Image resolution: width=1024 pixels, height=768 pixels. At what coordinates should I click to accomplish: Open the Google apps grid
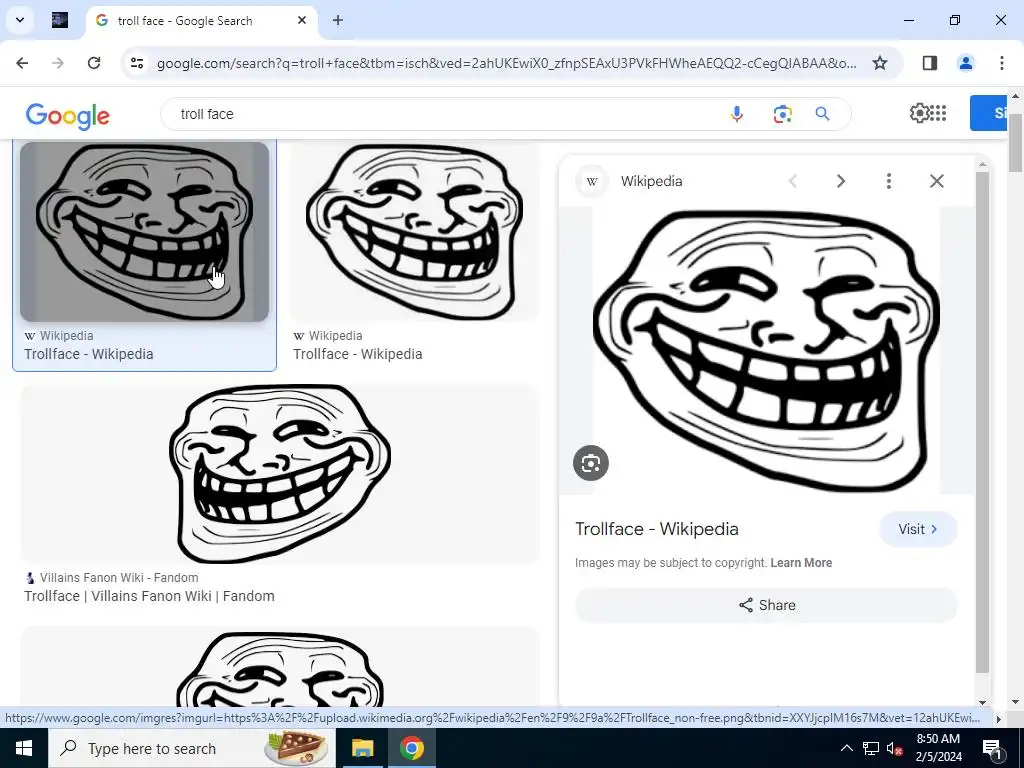point(938,113)
